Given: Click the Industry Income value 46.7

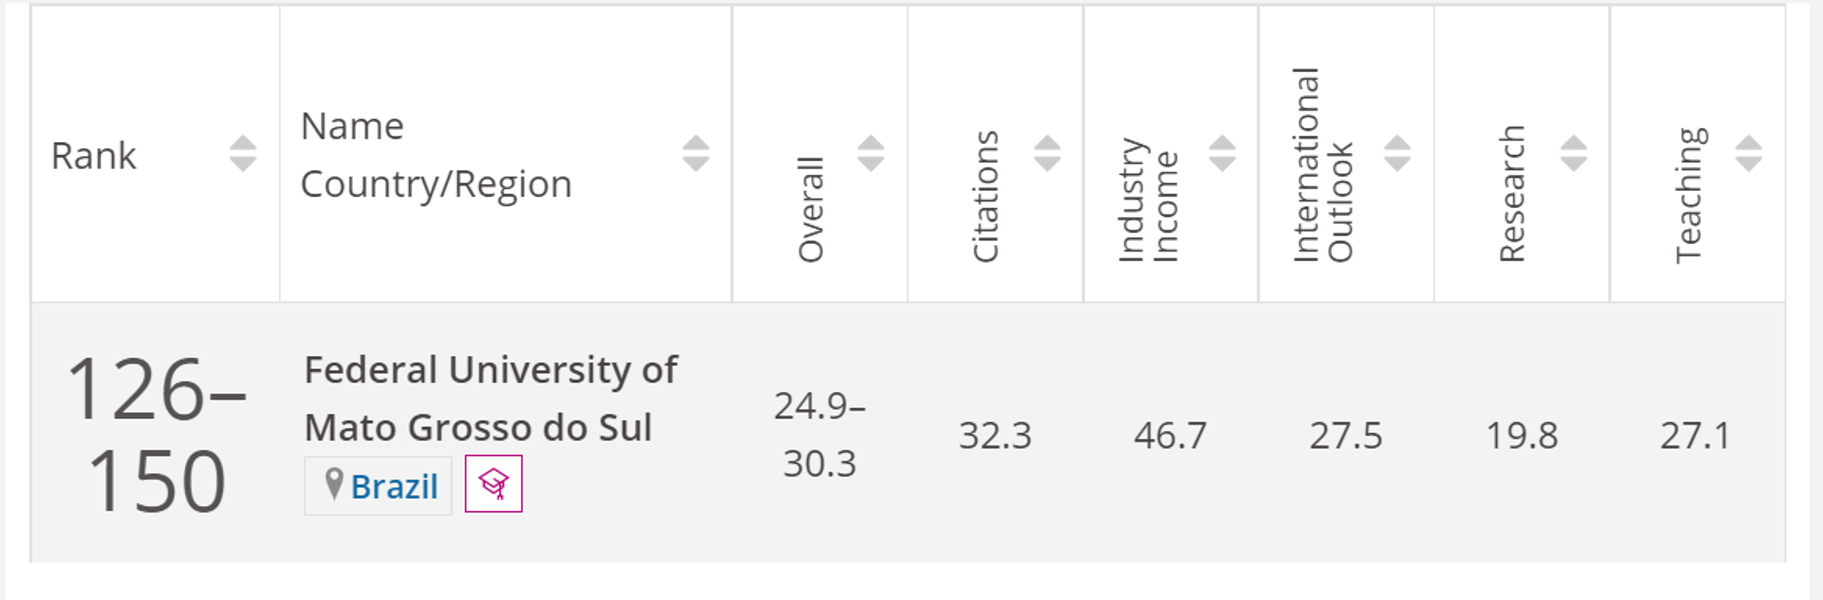Looking at the screenshot, I should tap(1170, 436).
